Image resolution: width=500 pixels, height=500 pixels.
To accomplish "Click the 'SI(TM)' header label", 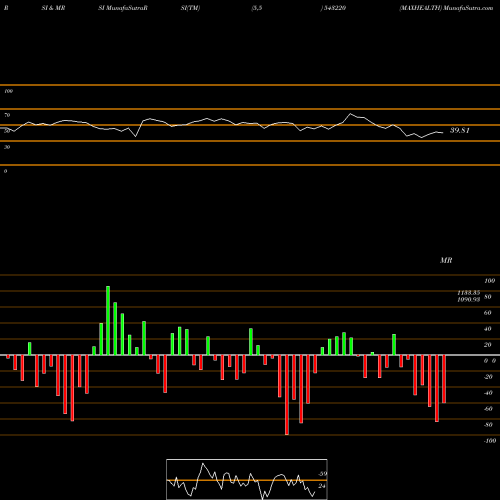I will click(x=190, y=8).
